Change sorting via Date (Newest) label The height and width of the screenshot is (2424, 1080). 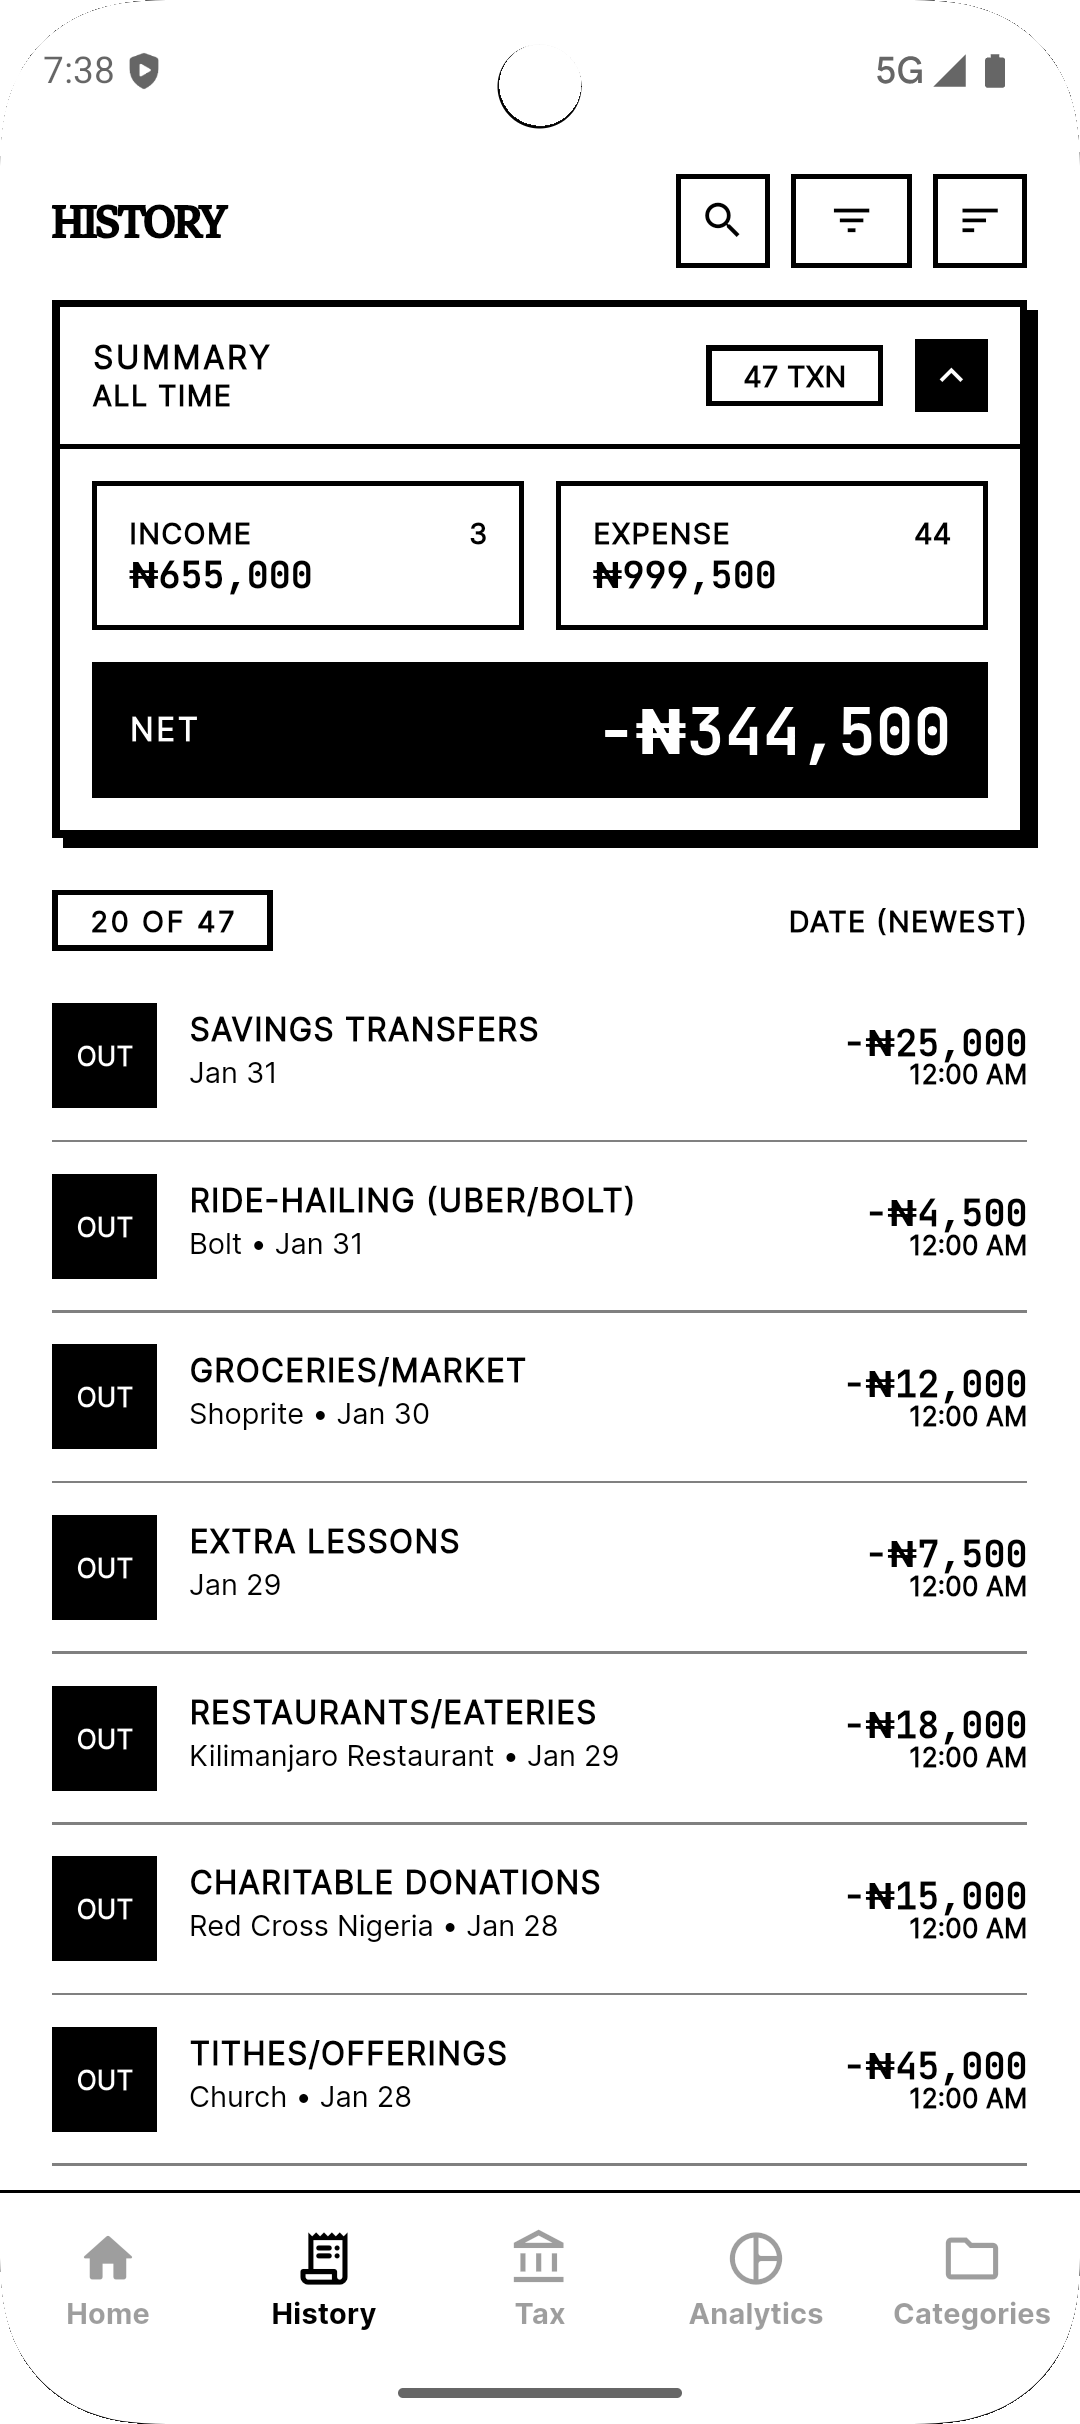click(x=907, y=921)
